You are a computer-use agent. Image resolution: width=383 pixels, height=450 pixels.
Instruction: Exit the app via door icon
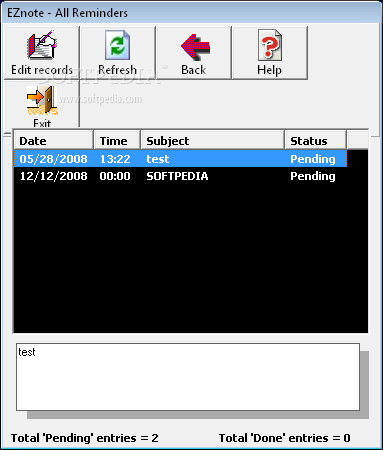coord(42,105)
